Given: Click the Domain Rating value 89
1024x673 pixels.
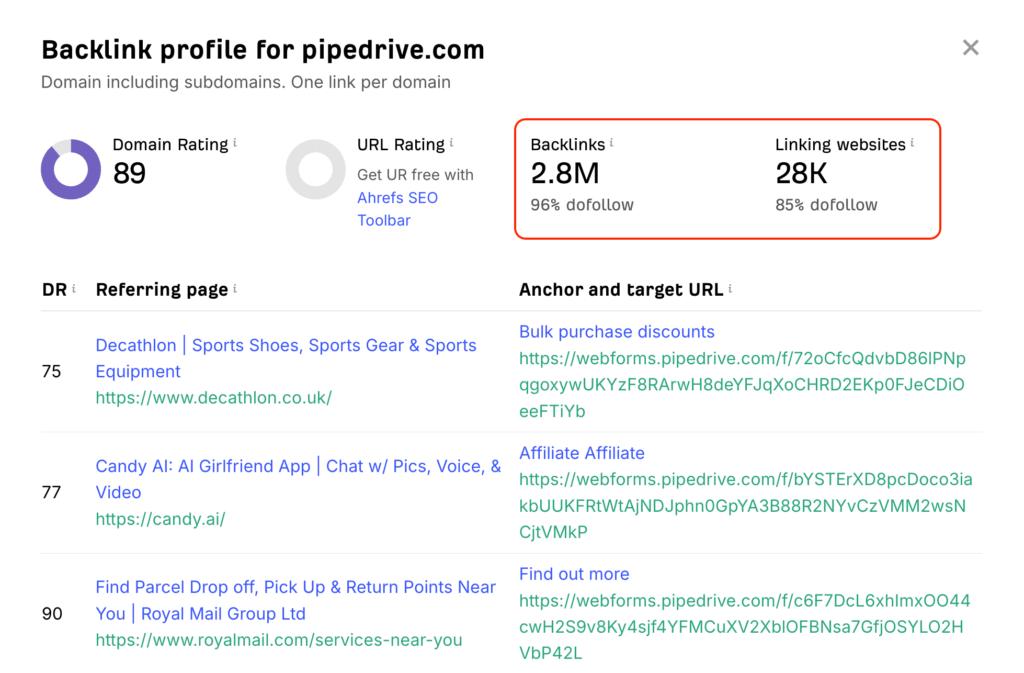Looking at the screenshot, I should point(129,174).
